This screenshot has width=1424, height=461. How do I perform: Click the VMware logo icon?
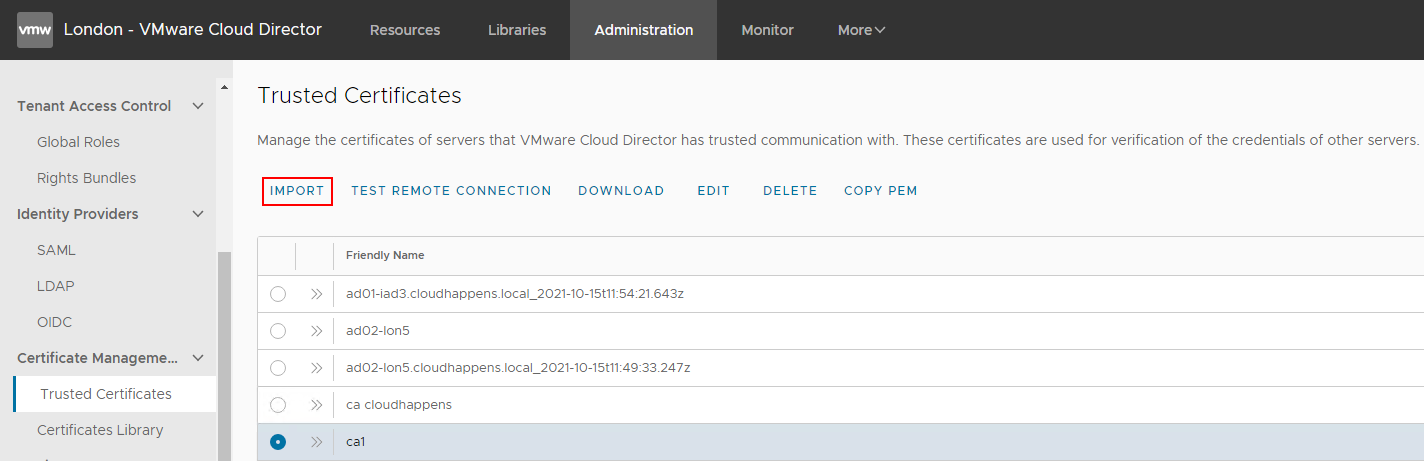35,30
